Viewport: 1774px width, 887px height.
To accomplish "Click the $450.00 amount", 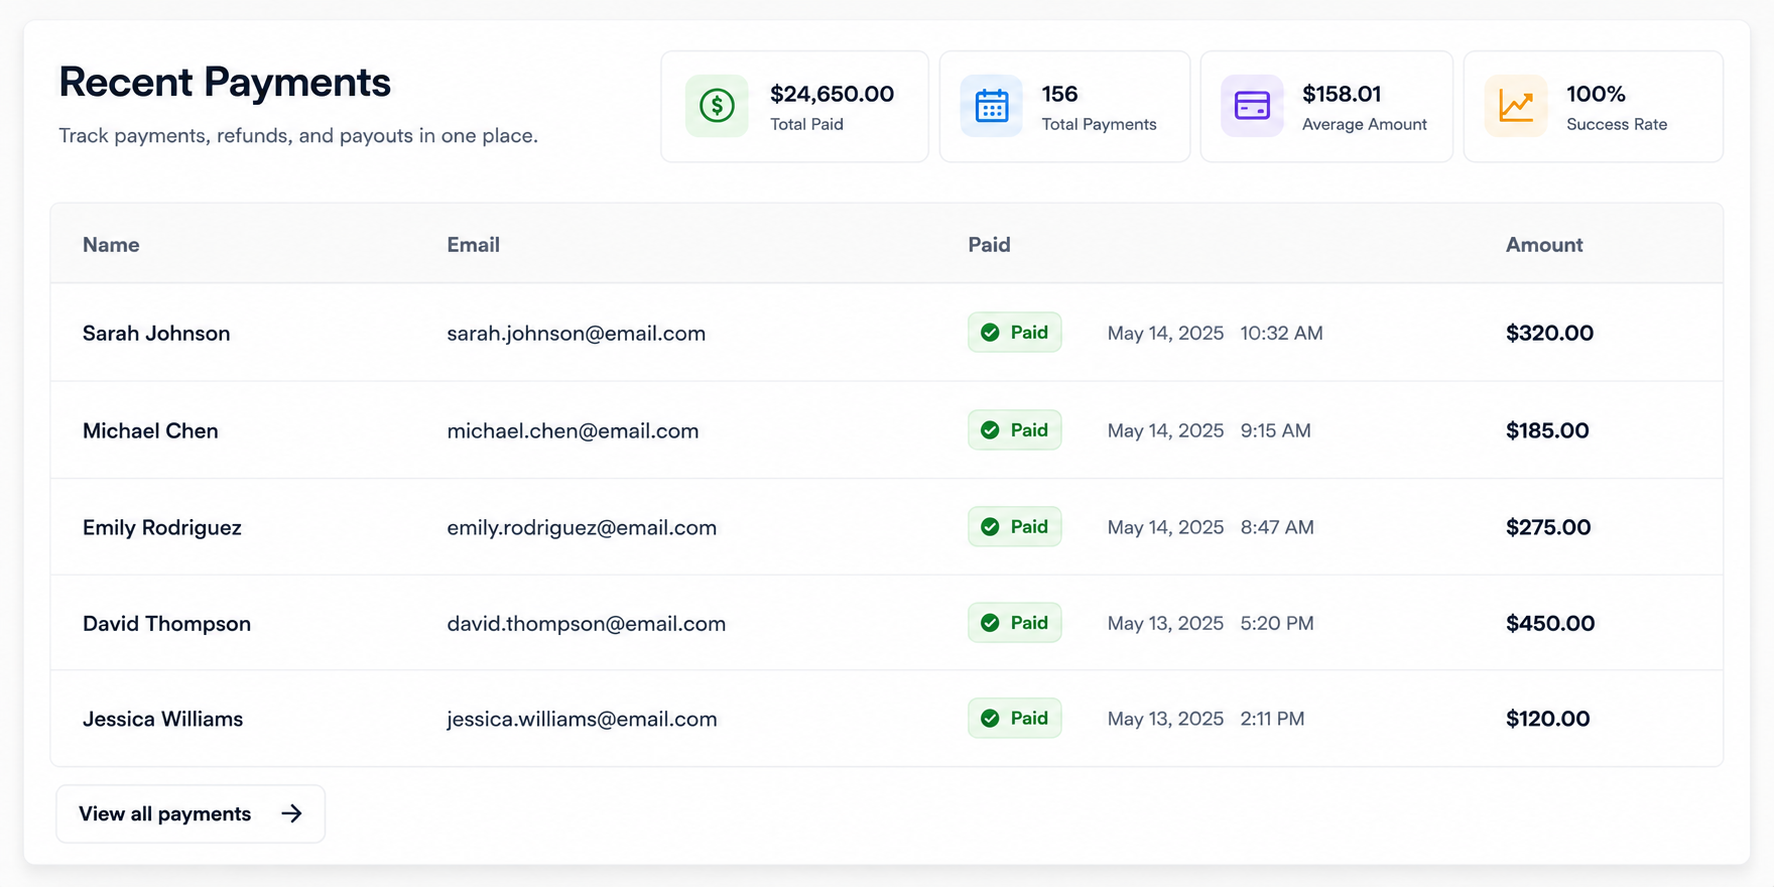I will pos(1550,624).
